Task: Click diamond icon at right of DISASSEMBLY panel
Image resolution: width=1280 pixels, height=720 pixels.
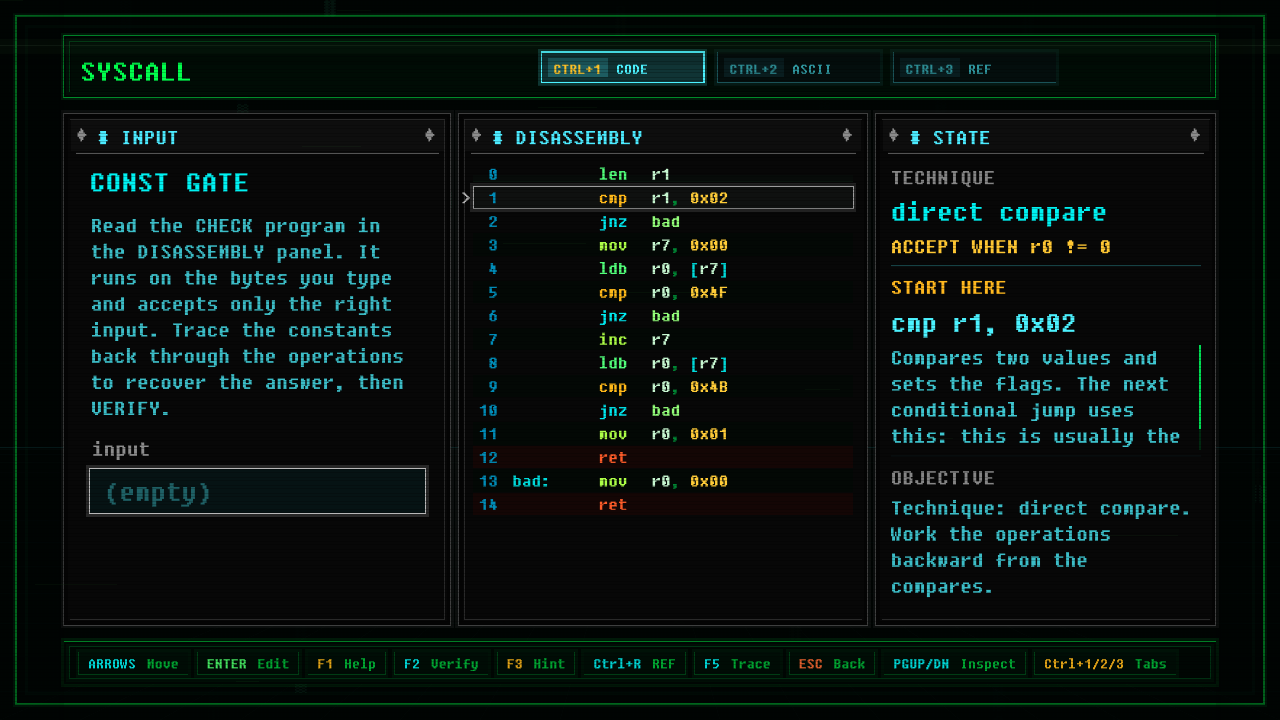Action: tap(847, 136)
